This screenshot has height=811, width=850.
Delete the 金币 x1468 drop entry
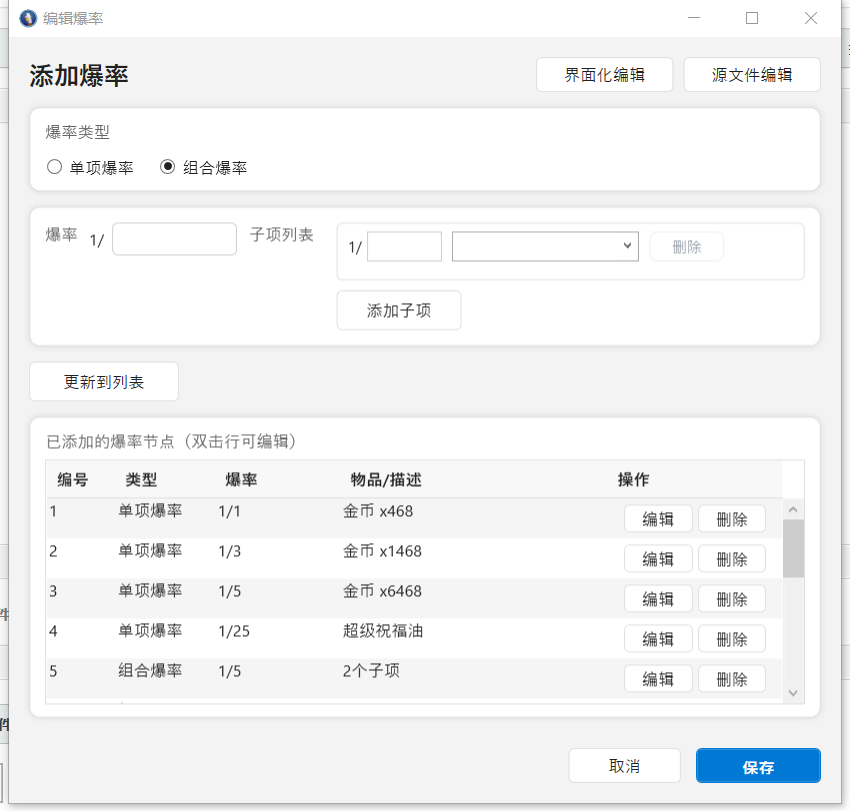pyautogui.click(x=731, y=558)
